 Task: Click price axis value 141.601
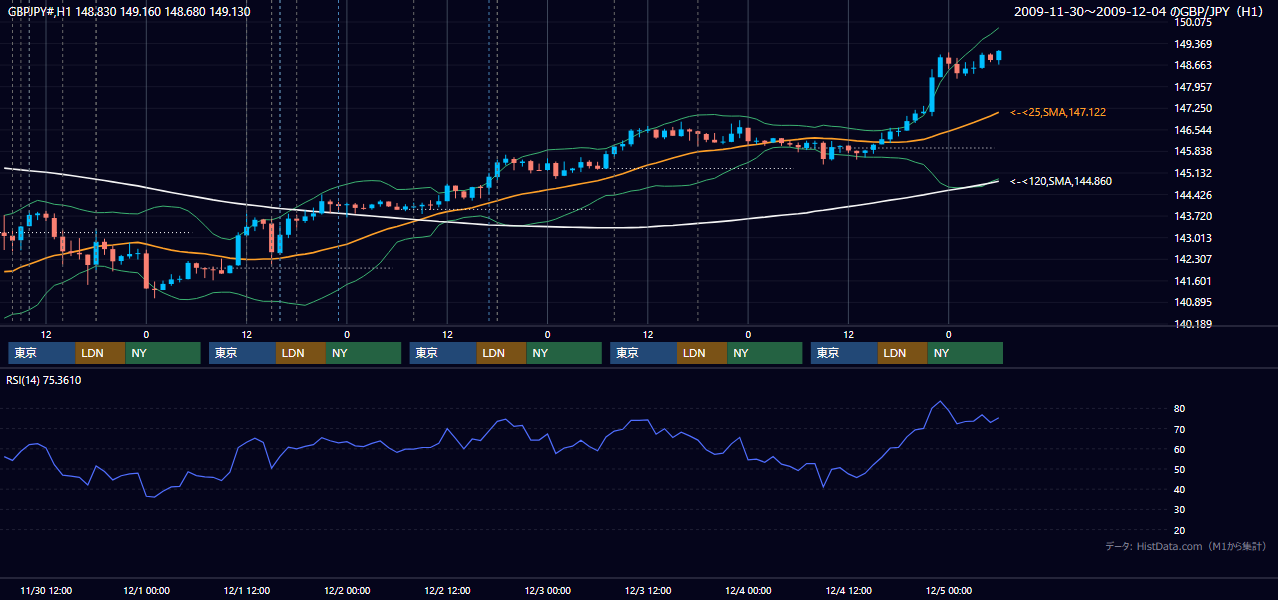click(1193, 281)
